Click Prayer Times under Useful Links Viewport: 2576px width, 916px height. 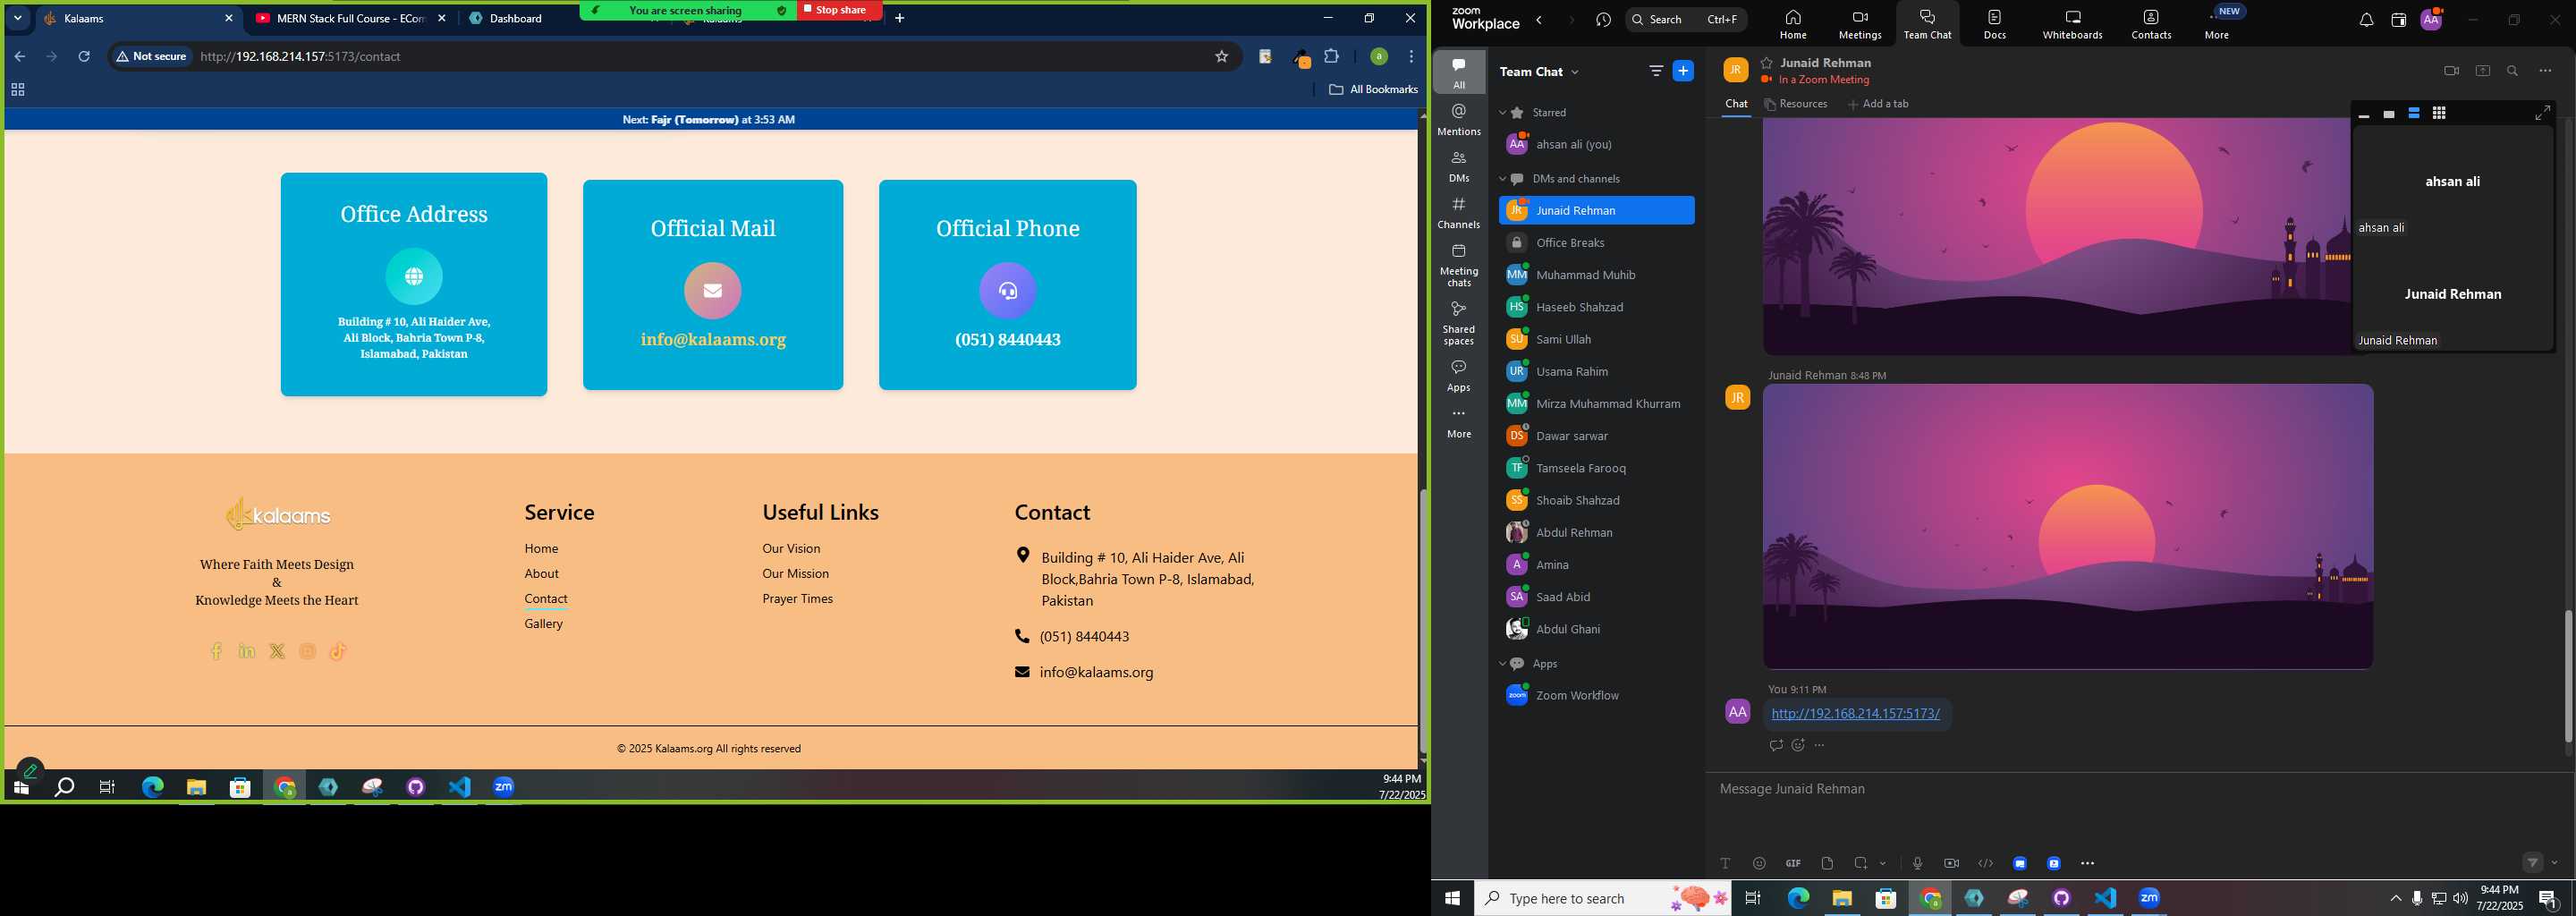797,599
